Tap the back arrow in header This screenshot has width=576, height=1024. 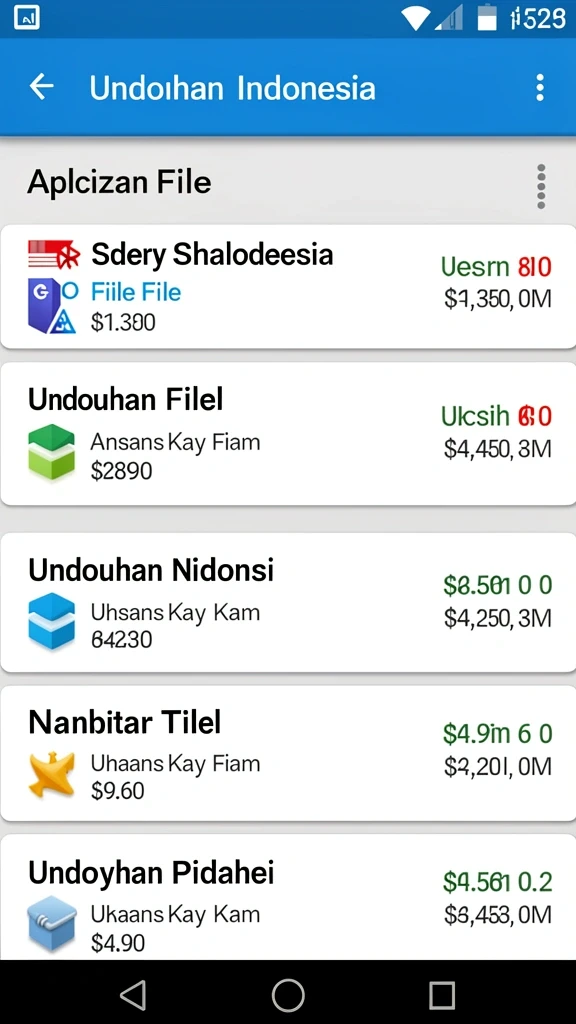[x=41, y=87]
